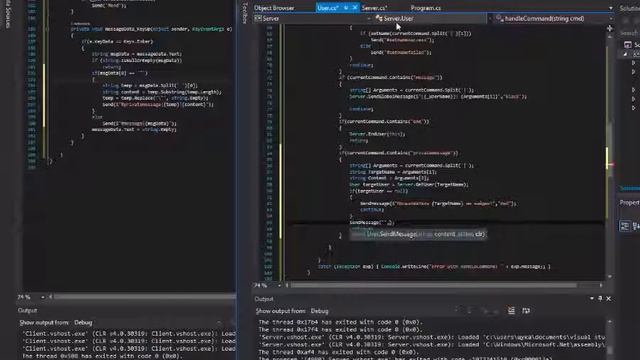This screenshot has width=640, height=360.
Task: Click the right Output panel title
Action: point(264,299)
